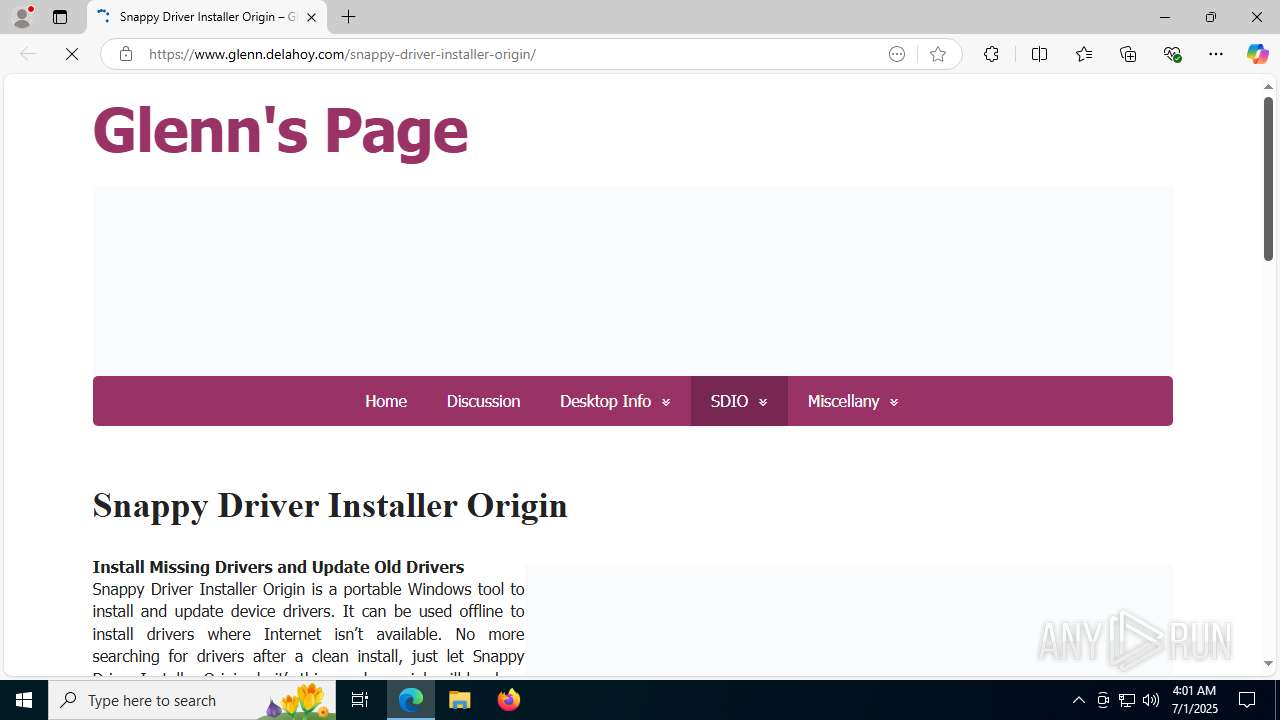Go to Glenn's Page site title
Viewport: 1280px width, 720px height.
click(280, 131)
